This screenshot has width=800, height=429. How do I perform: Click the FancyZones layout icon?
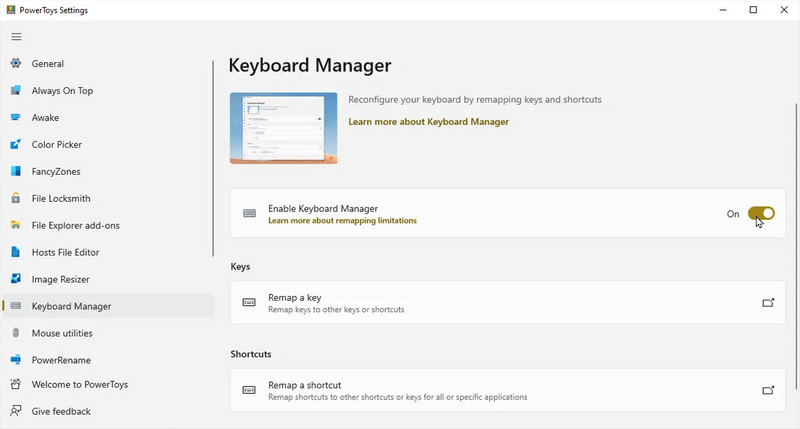pos(16,171)
